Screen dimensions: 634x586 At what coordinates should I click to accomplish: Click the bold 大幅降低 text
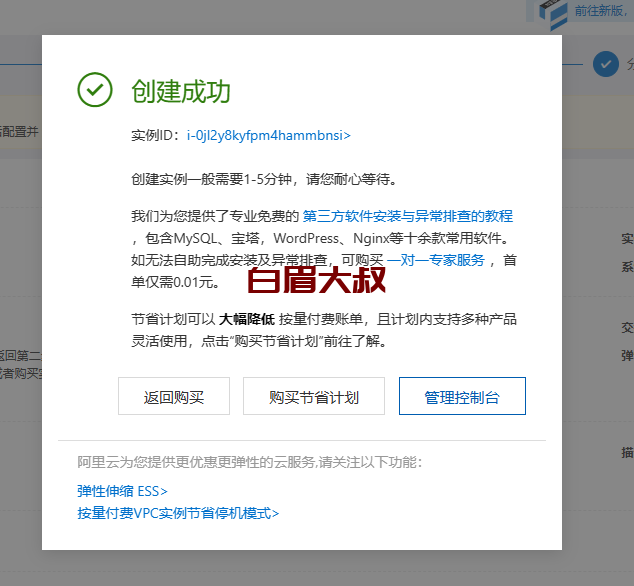pyautogui.click(x=247, y=319)
